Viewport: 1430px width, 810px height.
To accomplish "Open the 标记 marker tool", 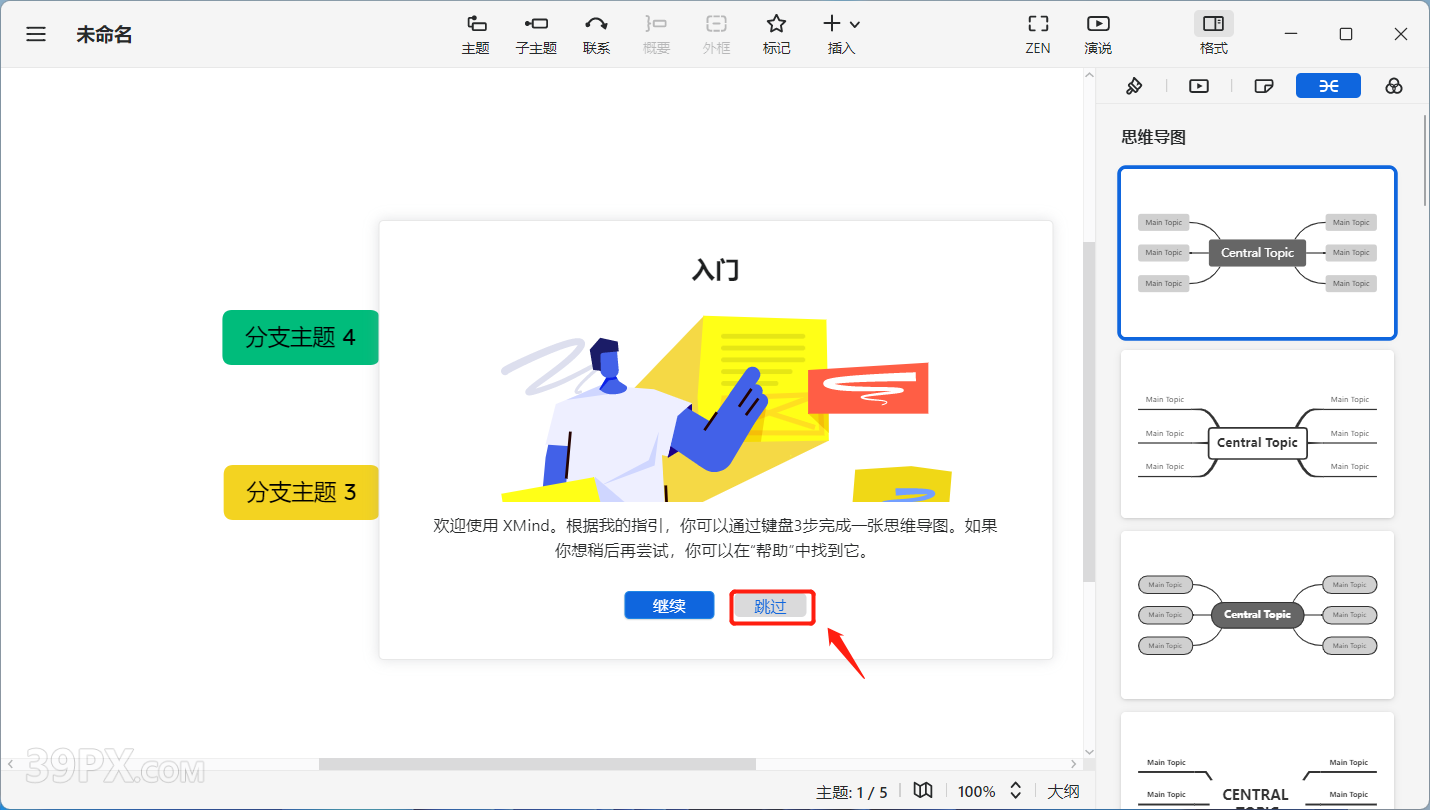I will point(776,34).
